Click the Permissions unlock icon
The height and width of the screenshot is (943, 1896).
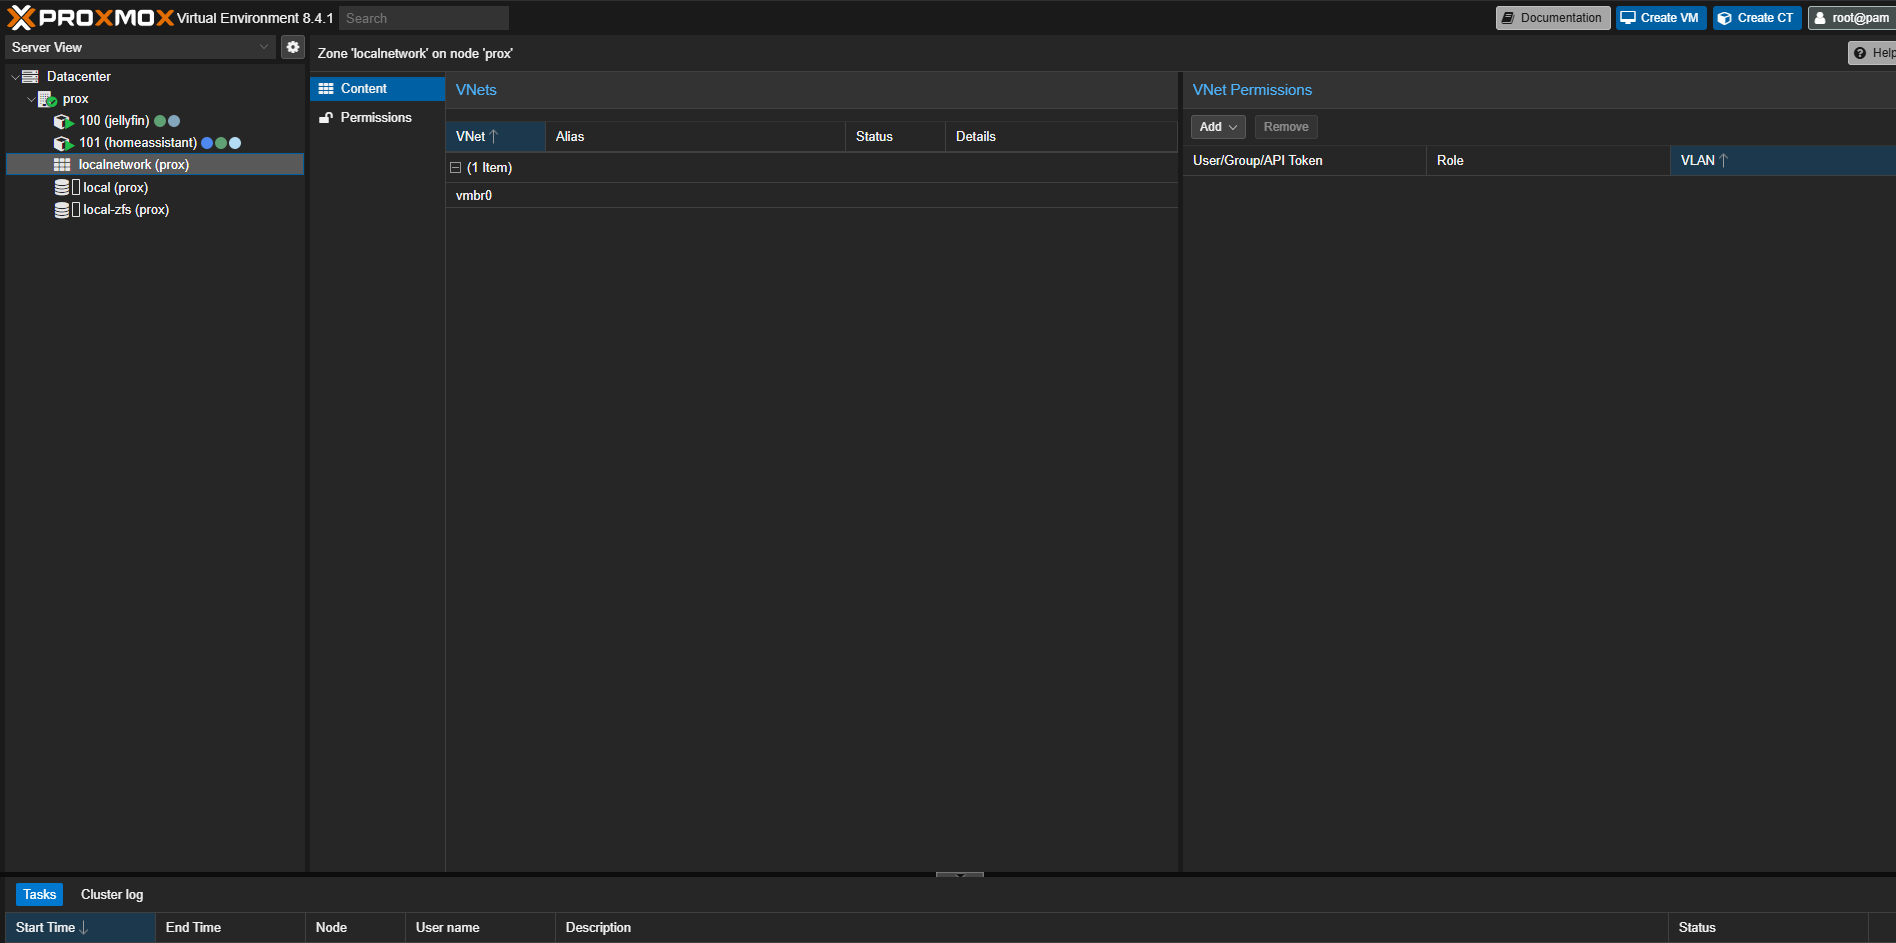(x=326, y=118)
